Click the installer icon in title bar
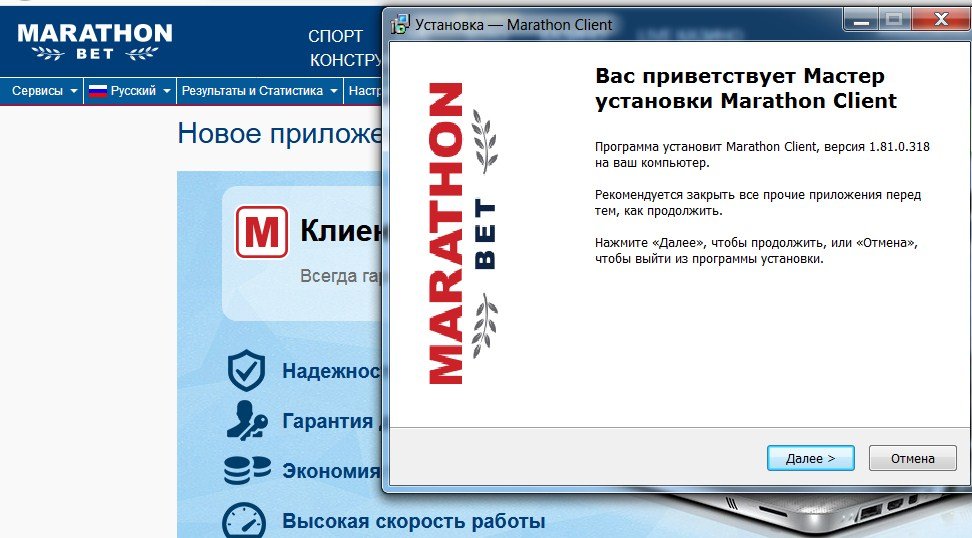Image resolution: width=972 pixels, height=538 pixels. click(x=400, y=25)
